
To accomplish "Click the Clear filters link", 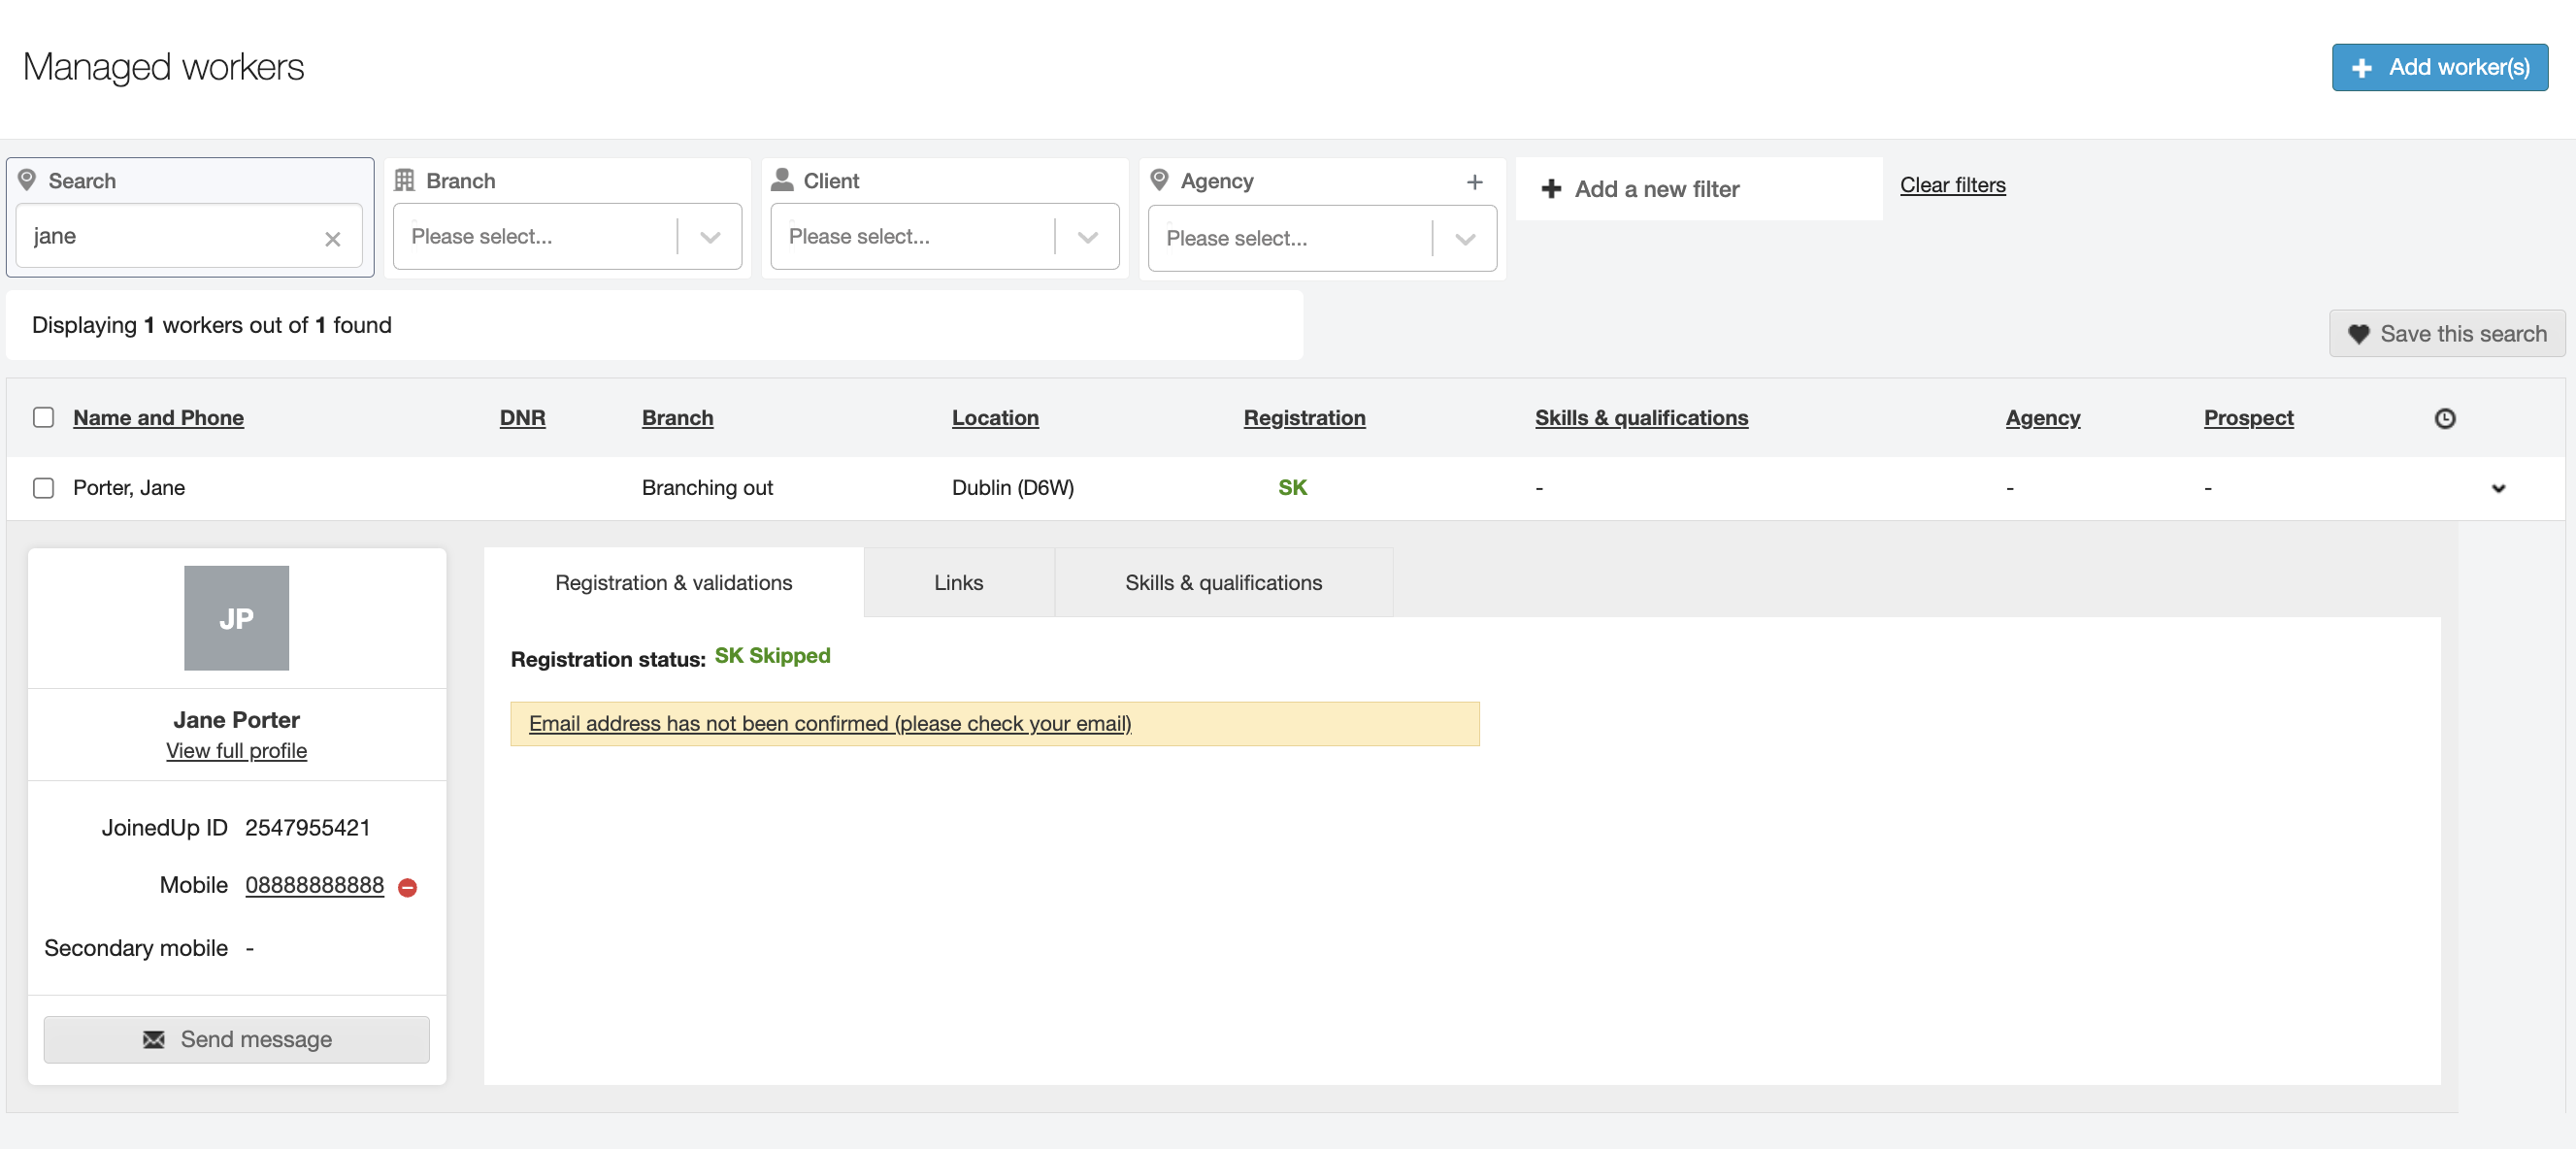I will (1952, 185).
